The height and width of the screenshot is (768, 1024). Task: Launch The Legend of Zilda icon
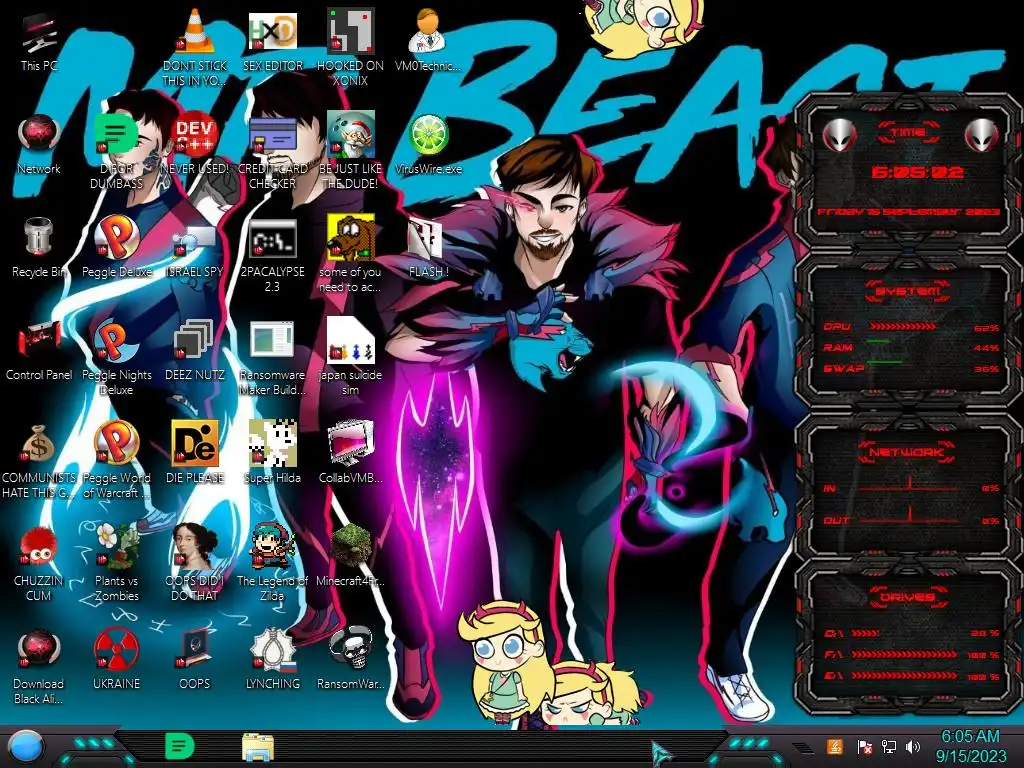tap(273, 564)
